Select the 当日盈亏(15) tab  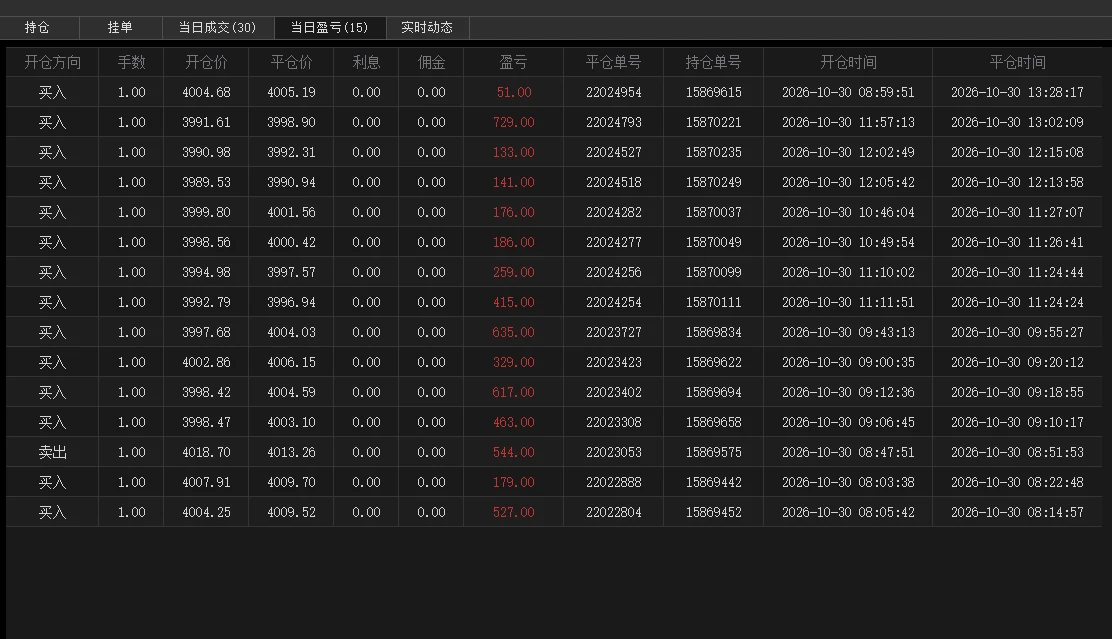(x=330, y=28)
